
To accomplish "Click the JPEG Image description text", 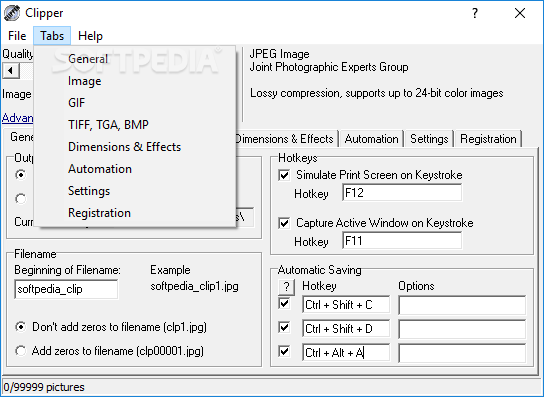I will 280,54.
